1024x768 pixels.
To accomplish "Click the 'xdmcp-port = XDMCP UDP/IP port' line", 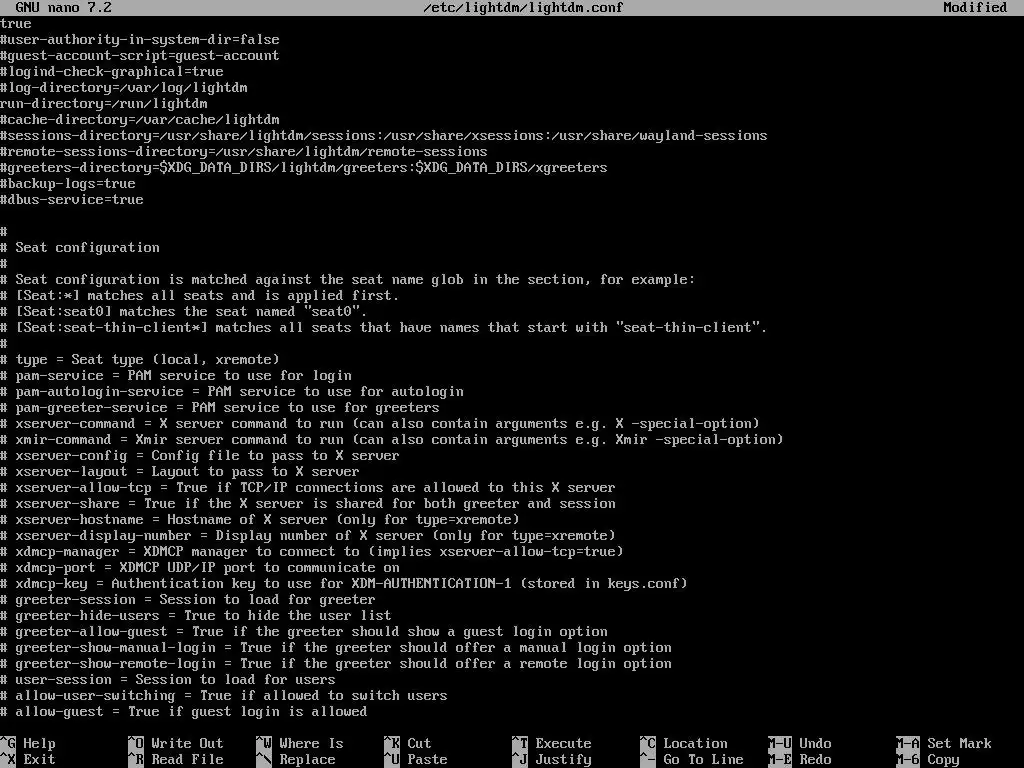I will 200,568.
